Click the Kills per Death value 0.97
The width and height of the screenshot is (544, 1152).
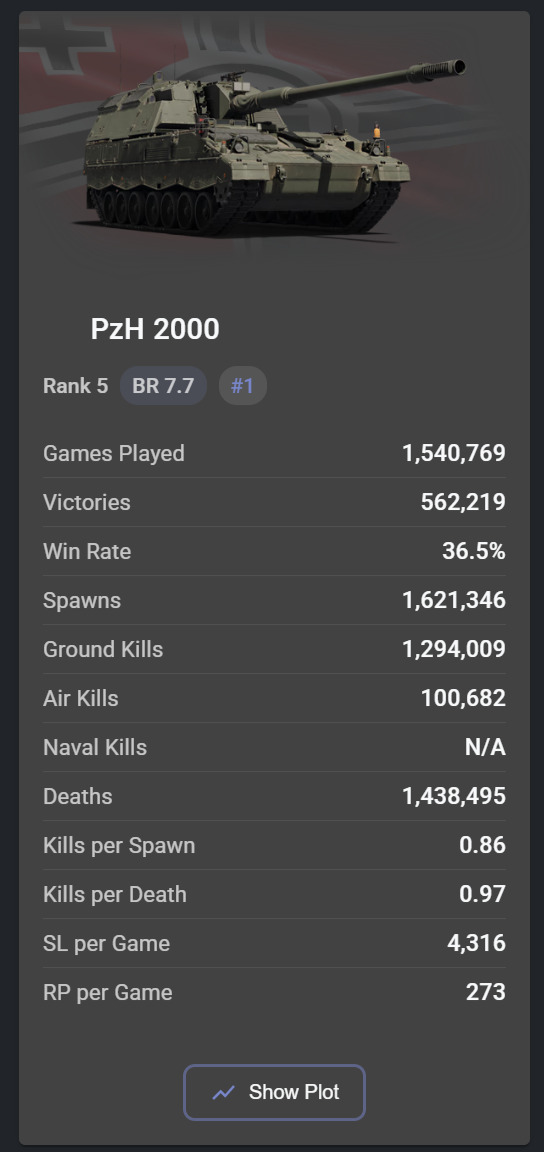(482, 894)
